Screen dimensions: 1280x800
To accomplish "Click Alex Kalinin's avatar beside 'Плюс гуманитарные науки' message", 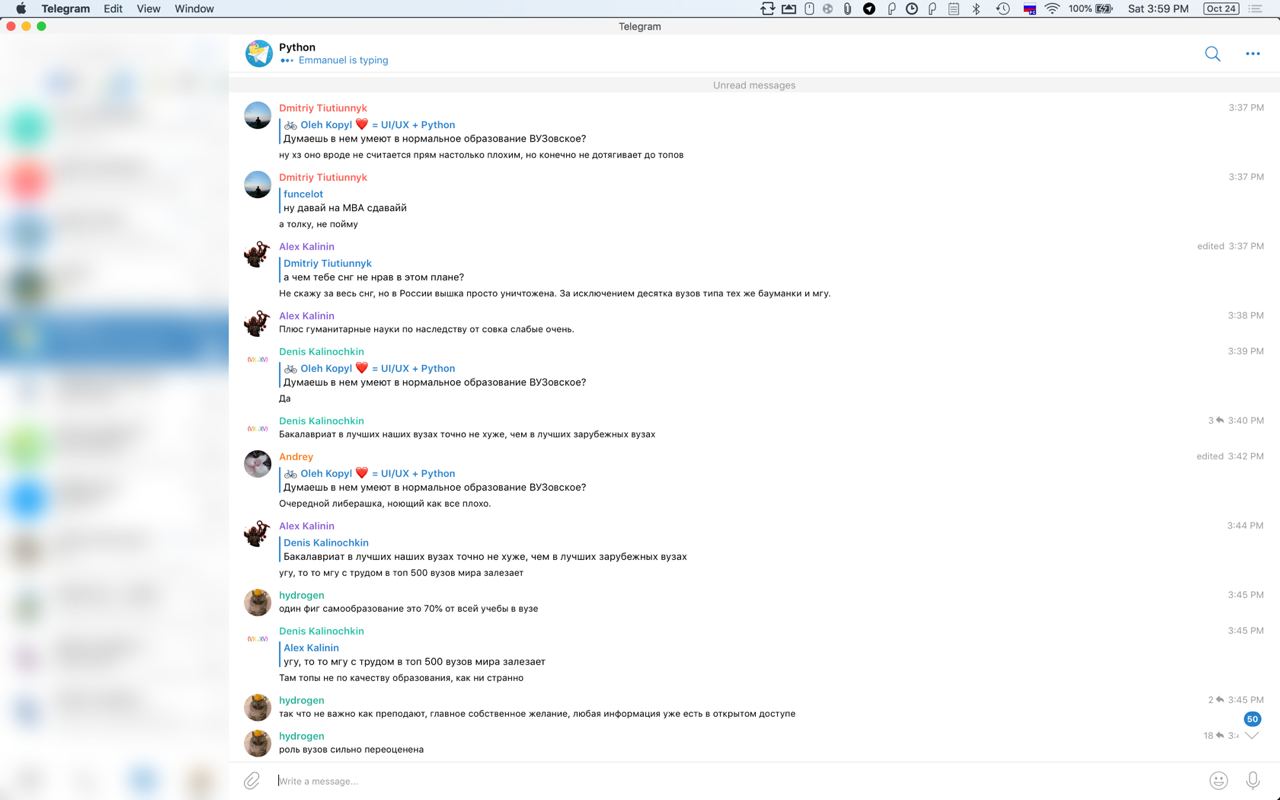I will (x=258, y=323).
